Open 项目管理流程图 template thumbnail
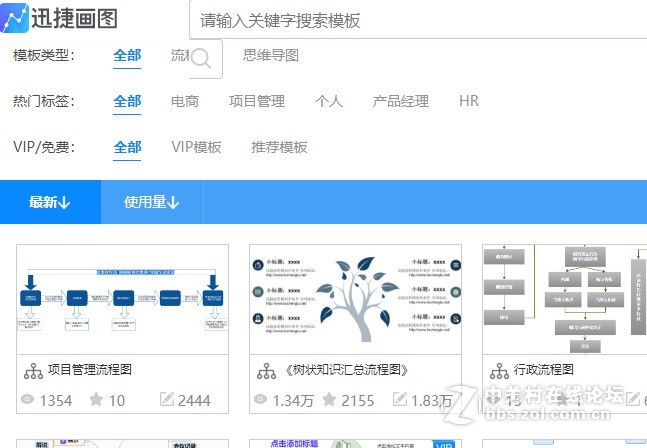The height and width of the screenshot is (448, 647). (122, 299)
